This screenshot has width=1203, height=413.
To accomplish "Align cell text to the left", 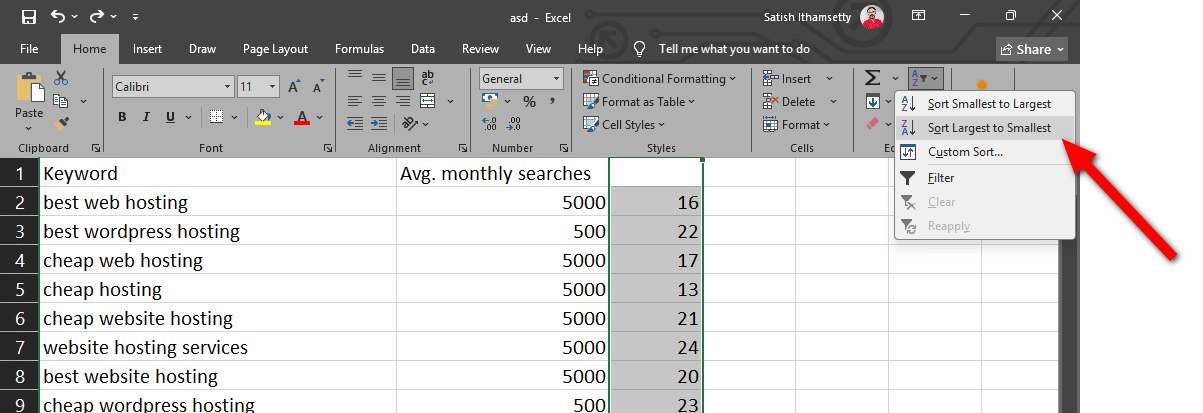I will click(356, 101).
